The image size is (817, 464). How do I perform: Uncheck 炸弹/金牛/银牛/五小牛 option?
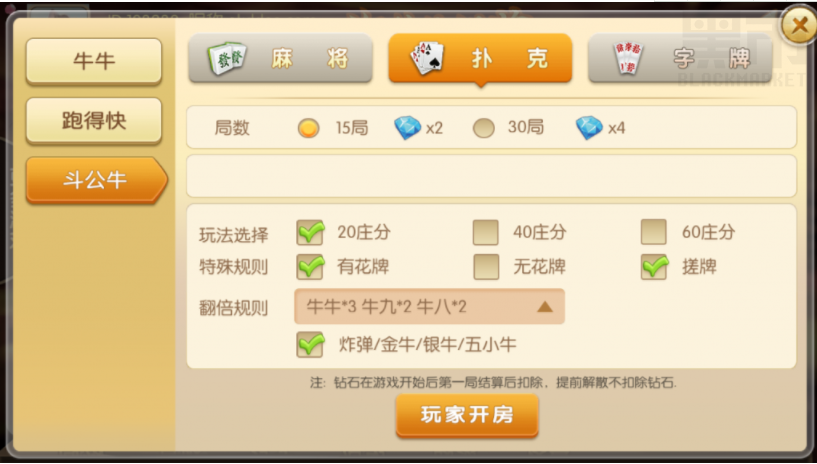click(x=311, y=344)
